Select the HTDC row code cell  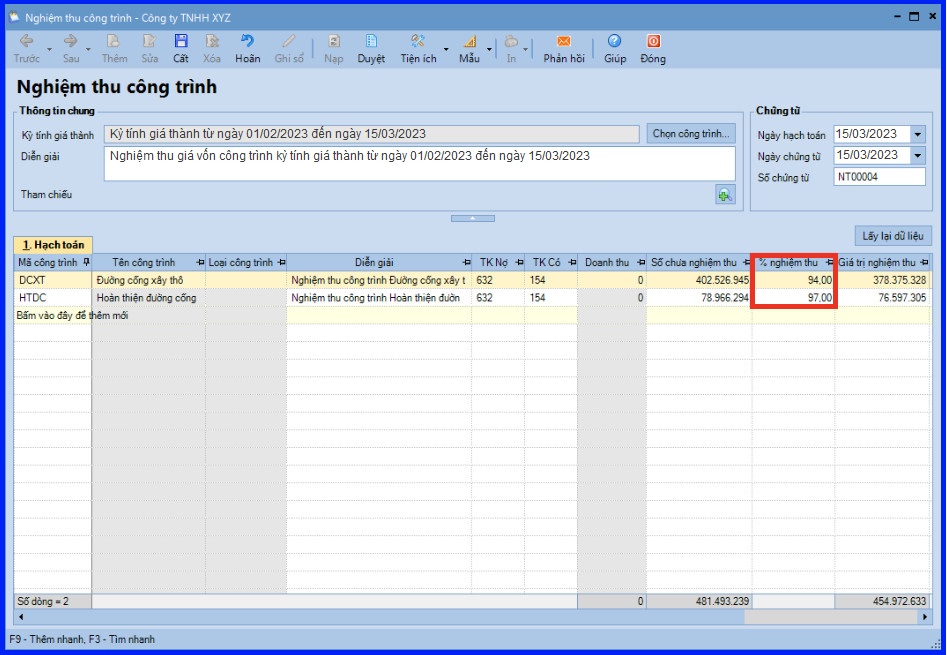(x=53, y=298)
